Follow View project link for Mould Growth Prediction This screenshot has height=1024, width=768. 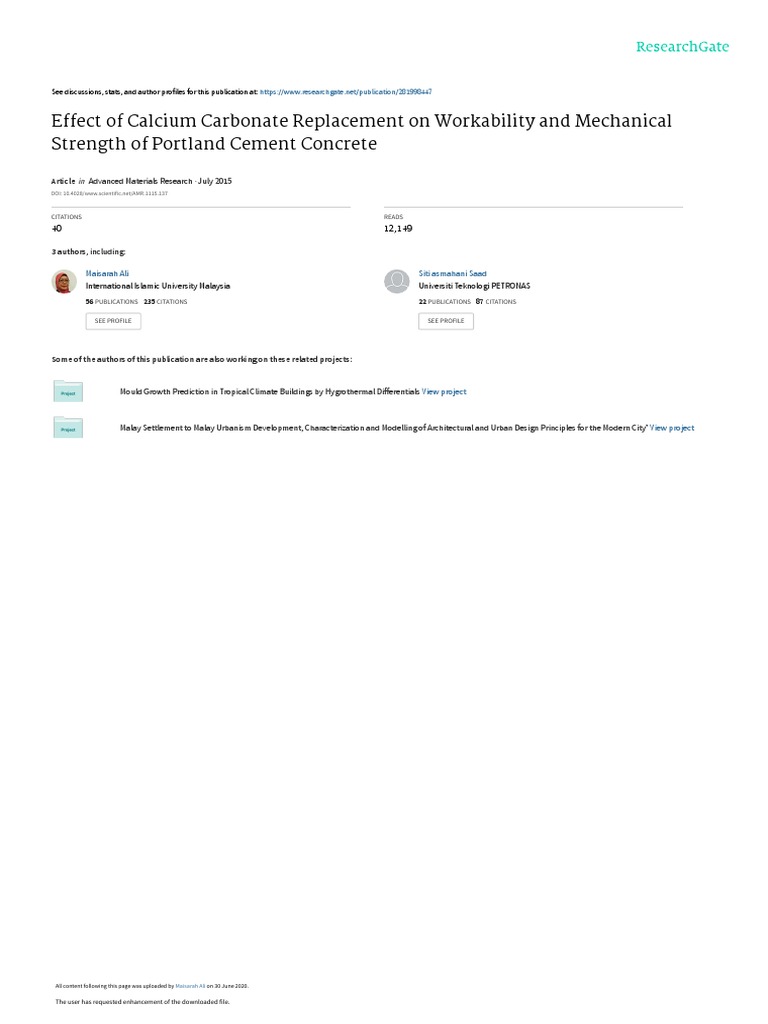tap(444, 392)
